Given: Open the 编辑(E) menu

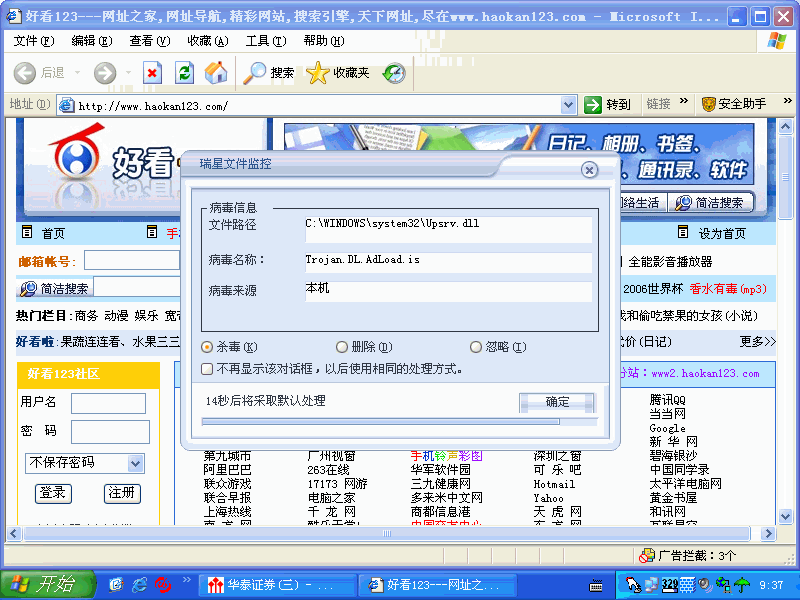Looking at the screenshot, I should coord(92,41).
